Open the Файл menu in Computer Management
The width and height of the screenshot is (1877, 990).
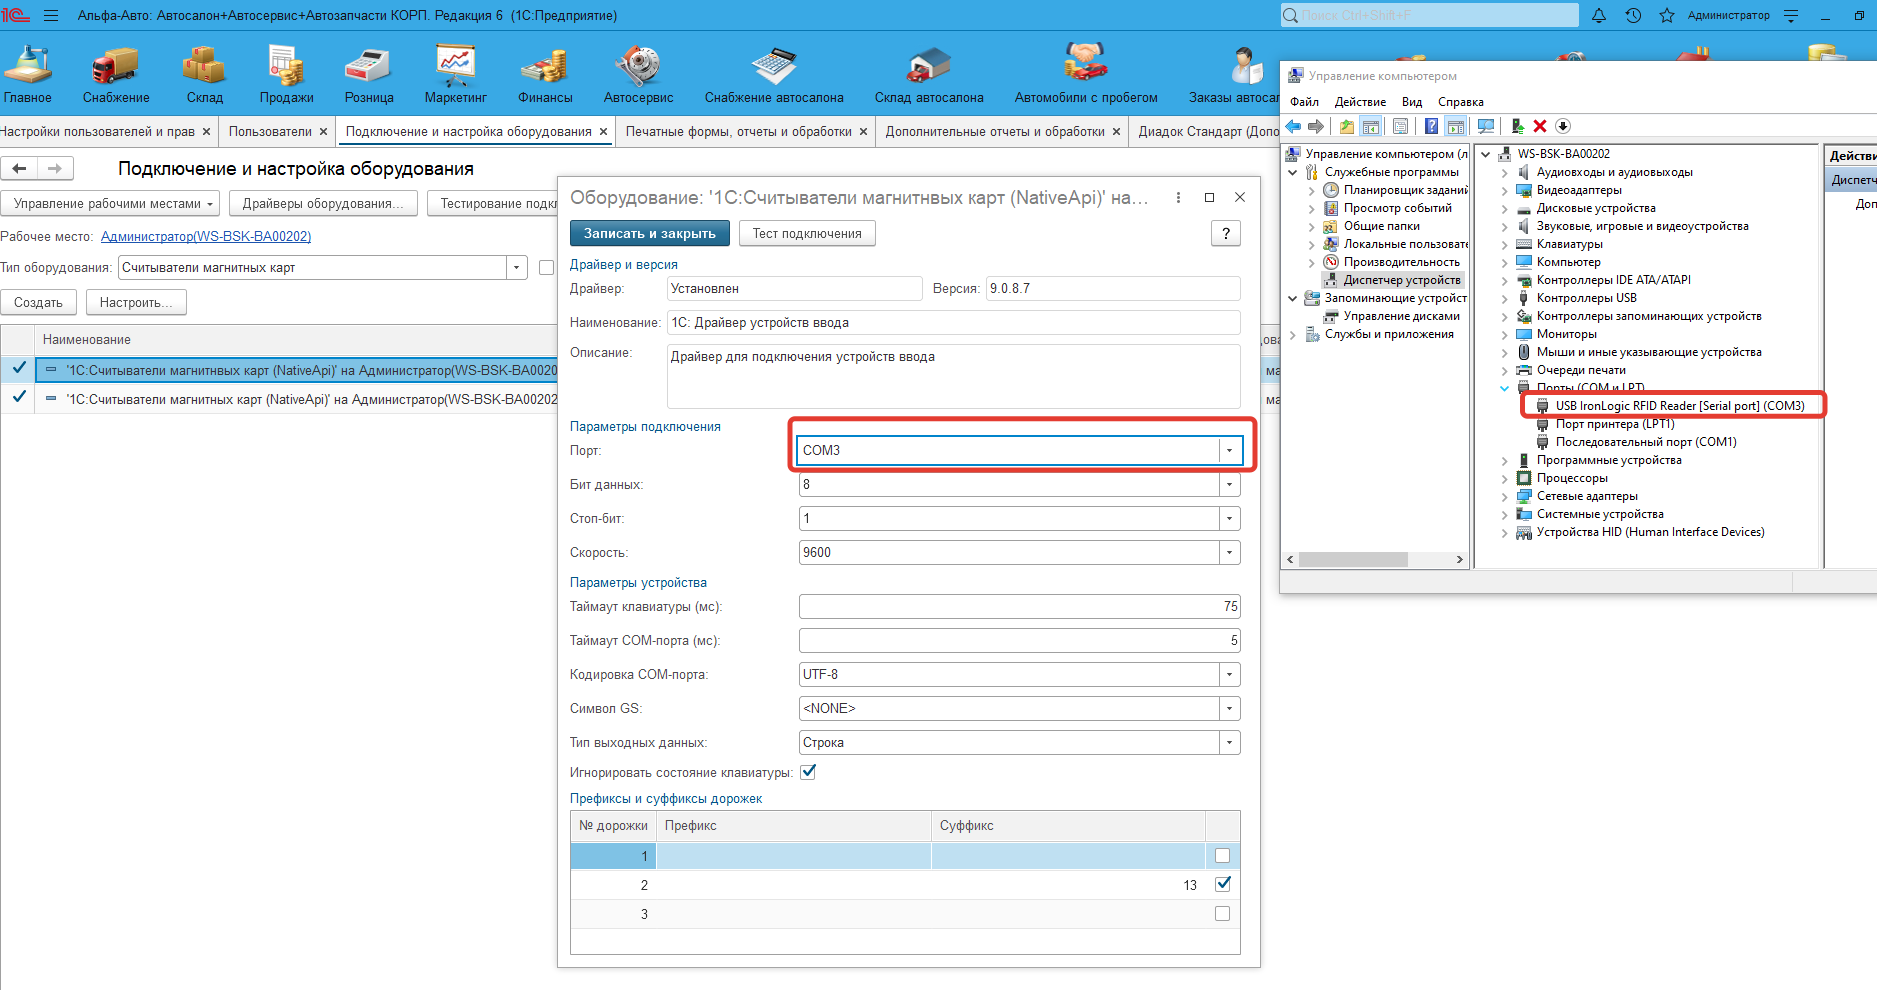pyautogui.click(x=1304, y=102)
